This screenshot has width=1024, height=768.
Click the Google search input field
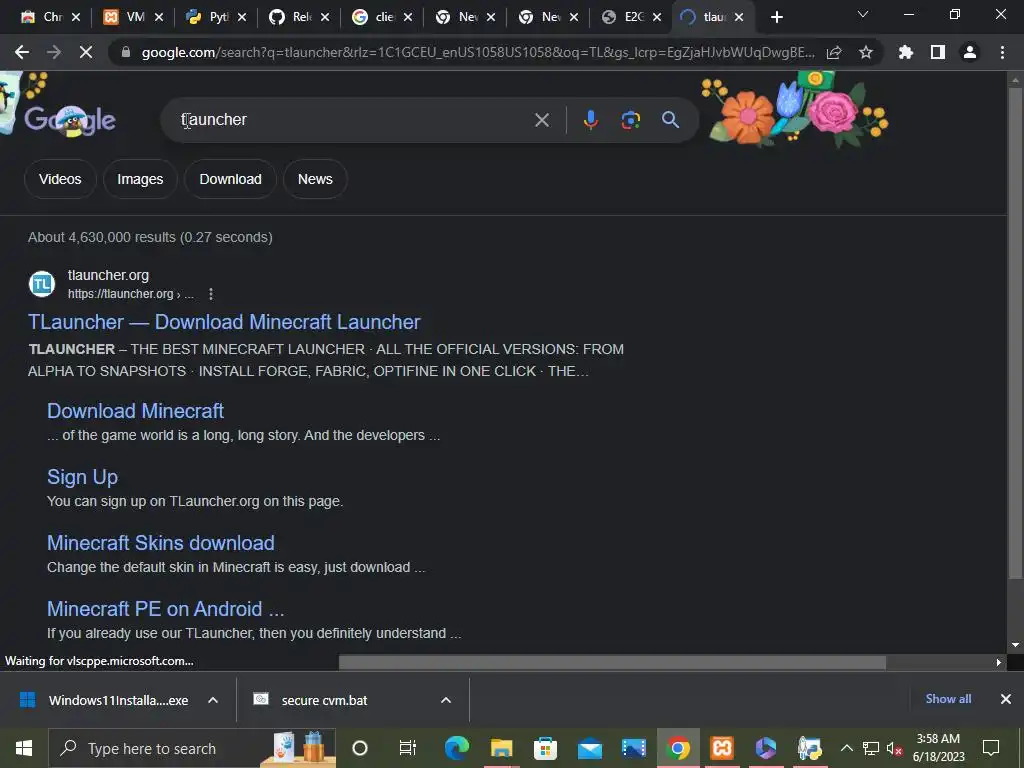click(353, 120)
